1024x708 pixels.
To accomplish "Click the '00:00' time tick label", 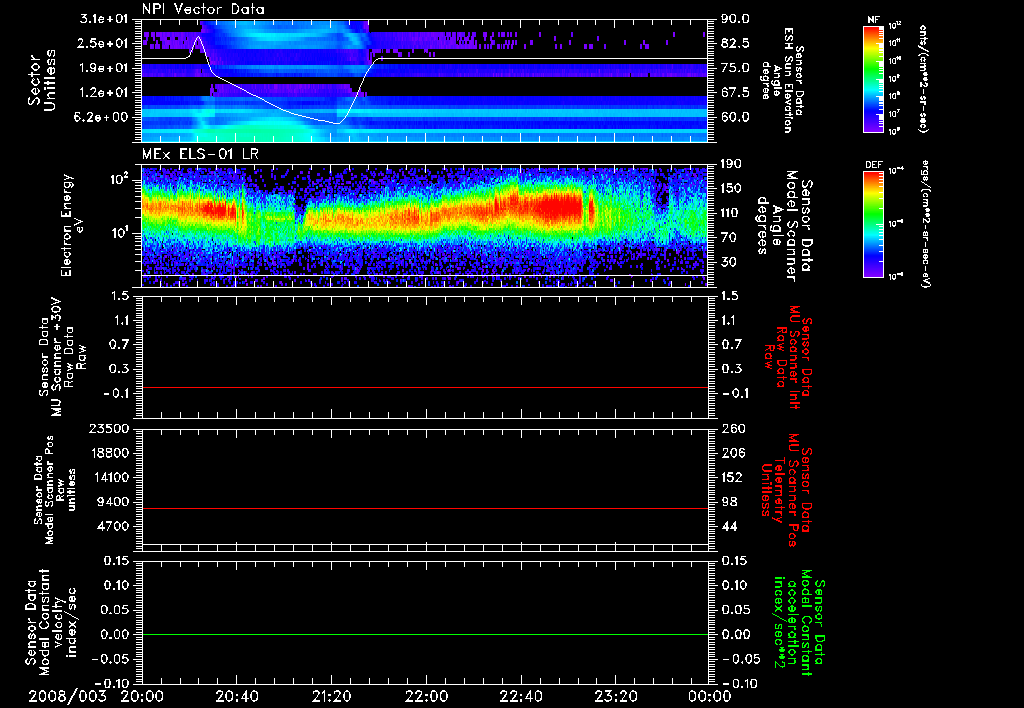I will point(710,696).
